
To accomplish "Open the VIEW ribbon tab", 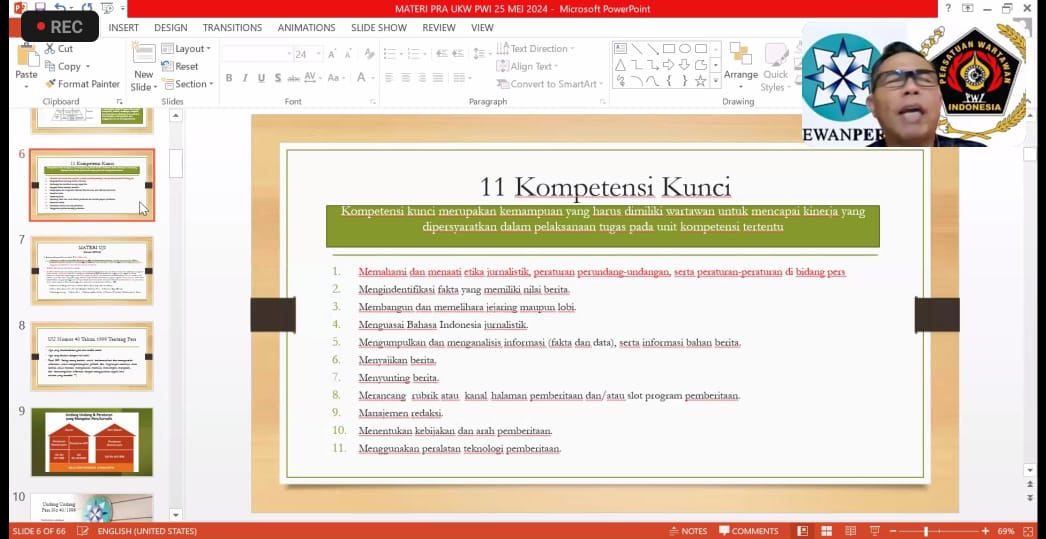I will [482, 27].
